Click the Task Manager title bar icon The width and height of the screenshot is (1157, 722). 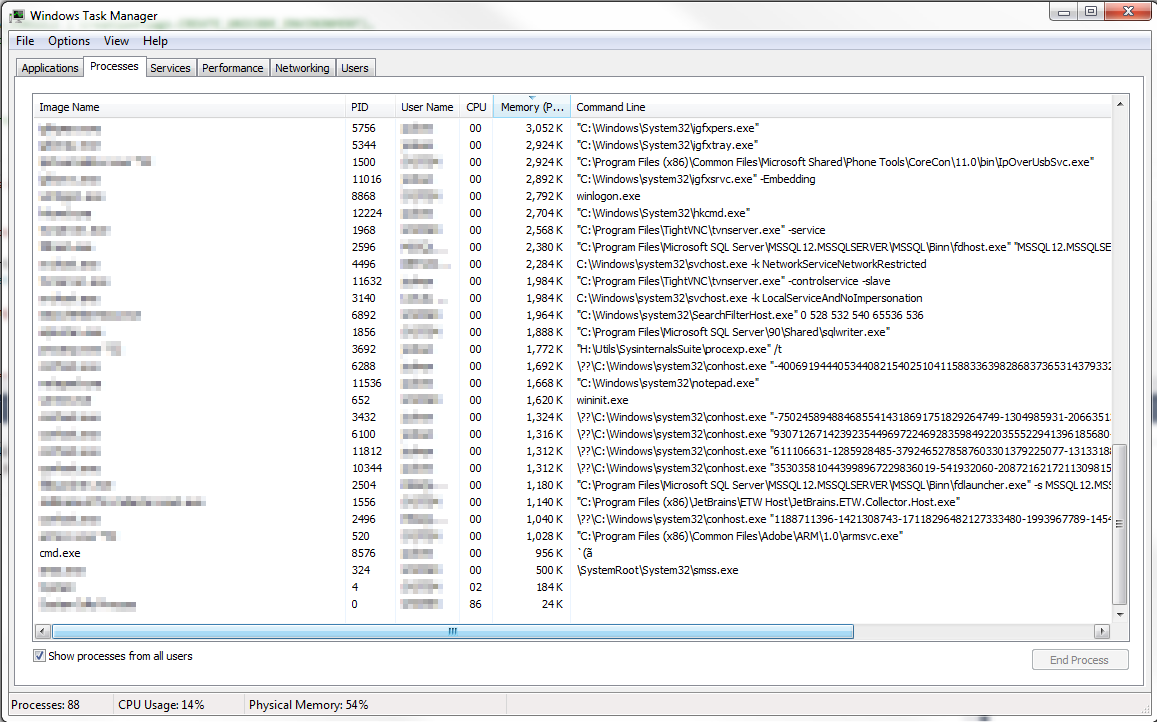(x=17, y=16)
